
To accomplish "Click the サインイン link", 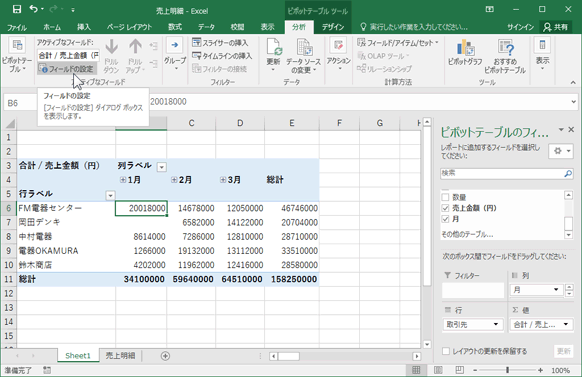I will pyautogui.click(x=520, y=27).
